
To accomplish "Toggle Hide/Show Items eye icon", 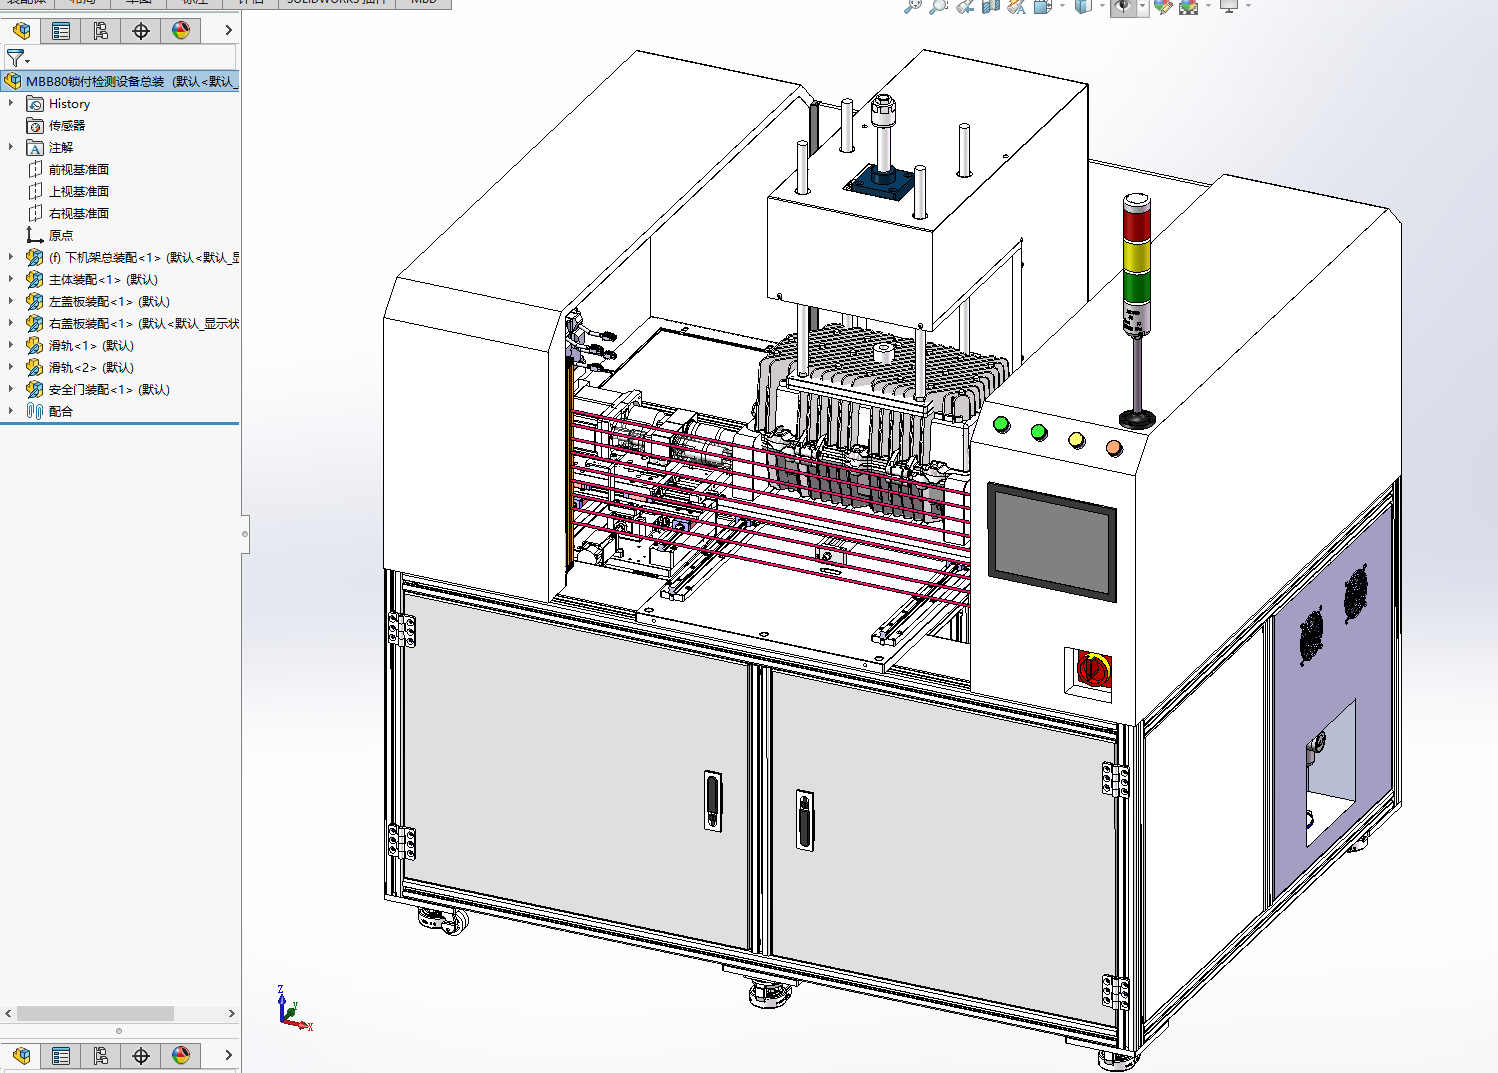I will click(1123, 7).
